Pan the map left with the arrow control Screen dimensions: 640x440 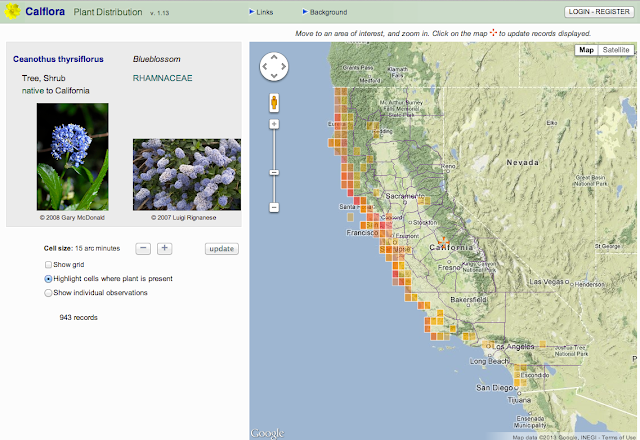click(x=265, y=67)
